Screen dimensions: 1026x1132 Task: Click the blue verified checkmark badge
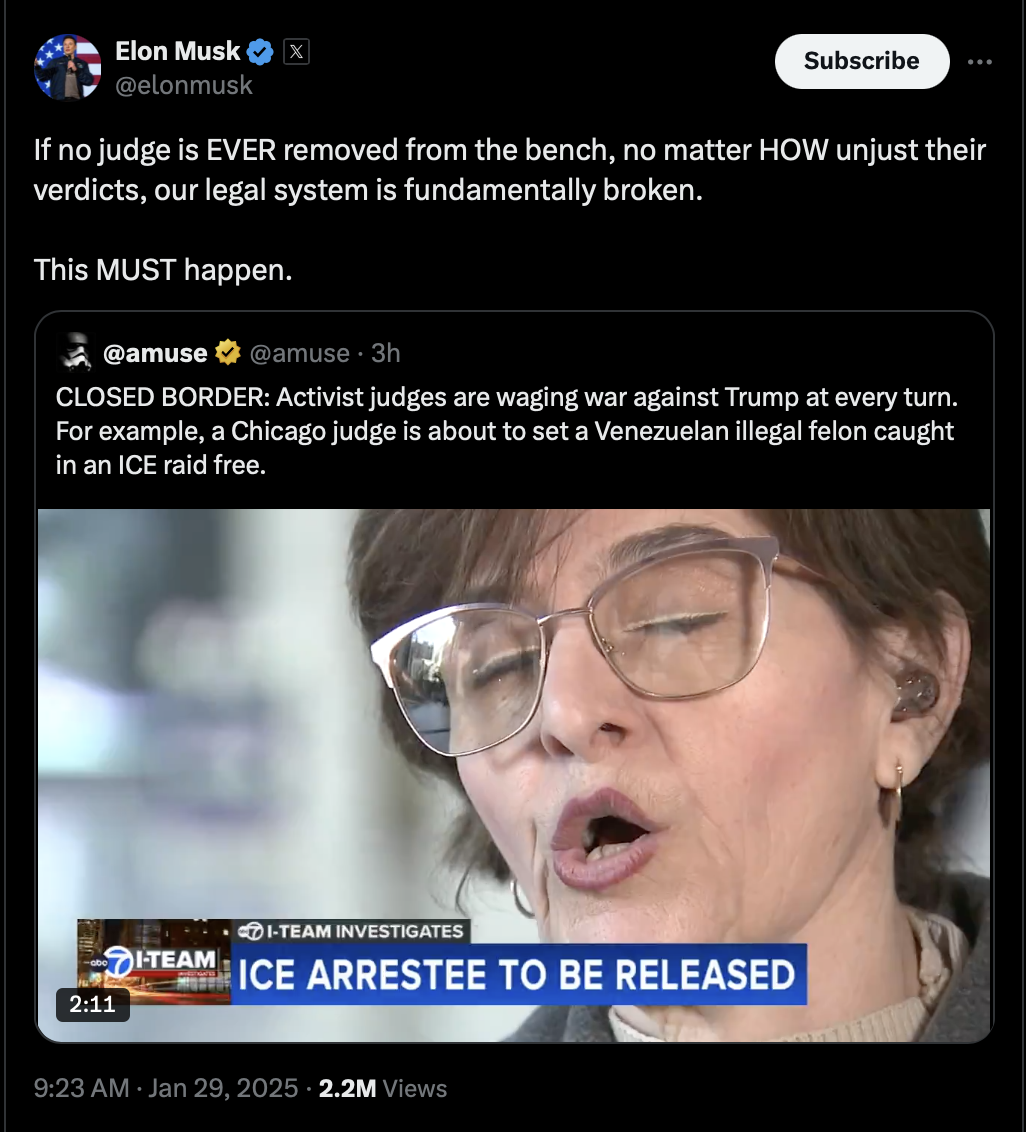click(260, 52)
